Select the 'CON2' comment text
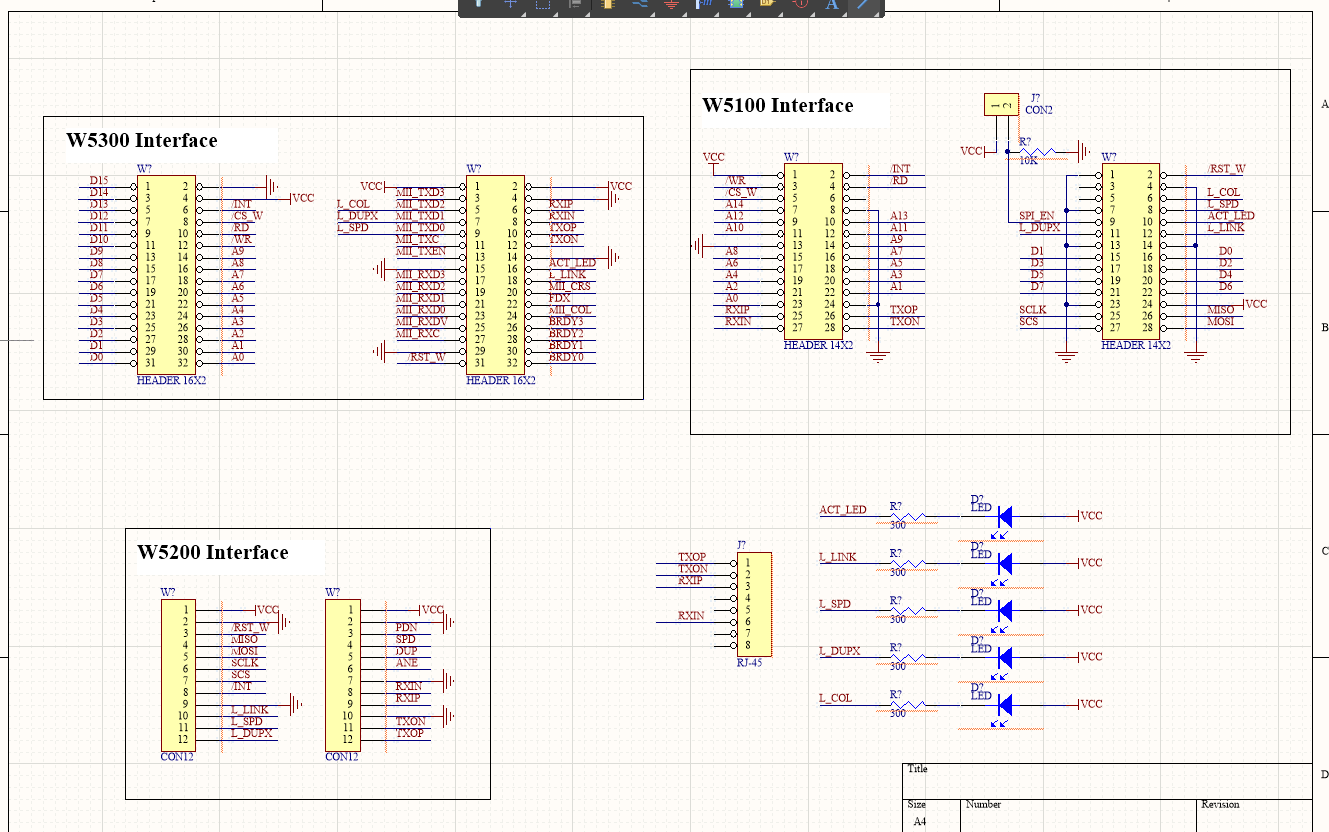 (x=1039, y=110)
